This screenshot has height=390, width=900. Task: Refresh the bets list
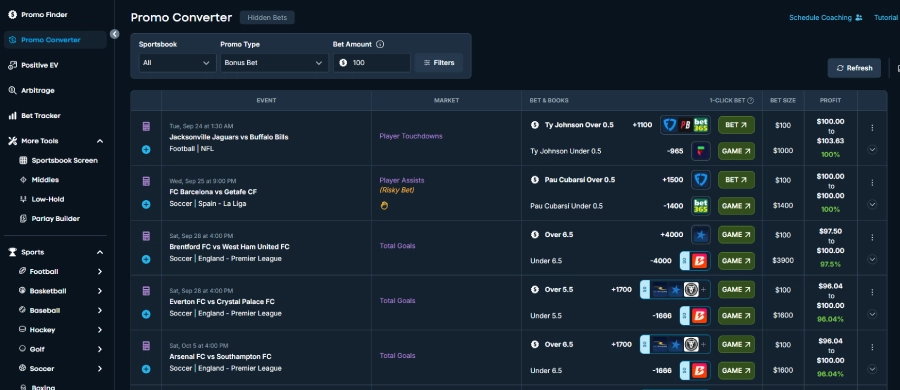(854, 68)
